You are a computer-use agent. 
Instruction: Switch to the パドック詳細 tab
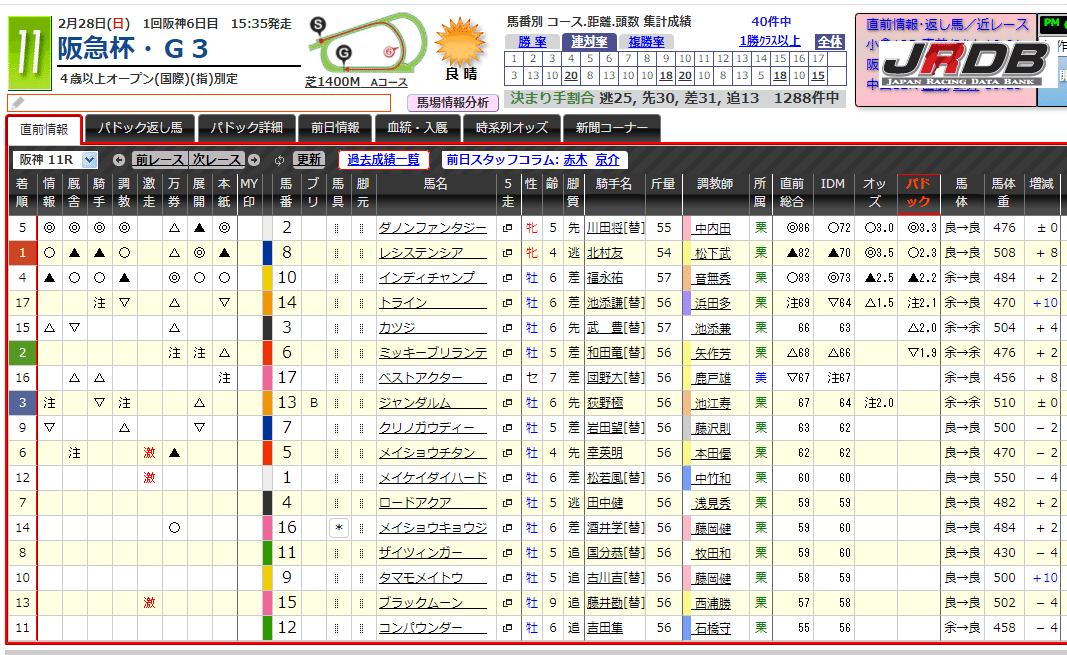(246, 128)
